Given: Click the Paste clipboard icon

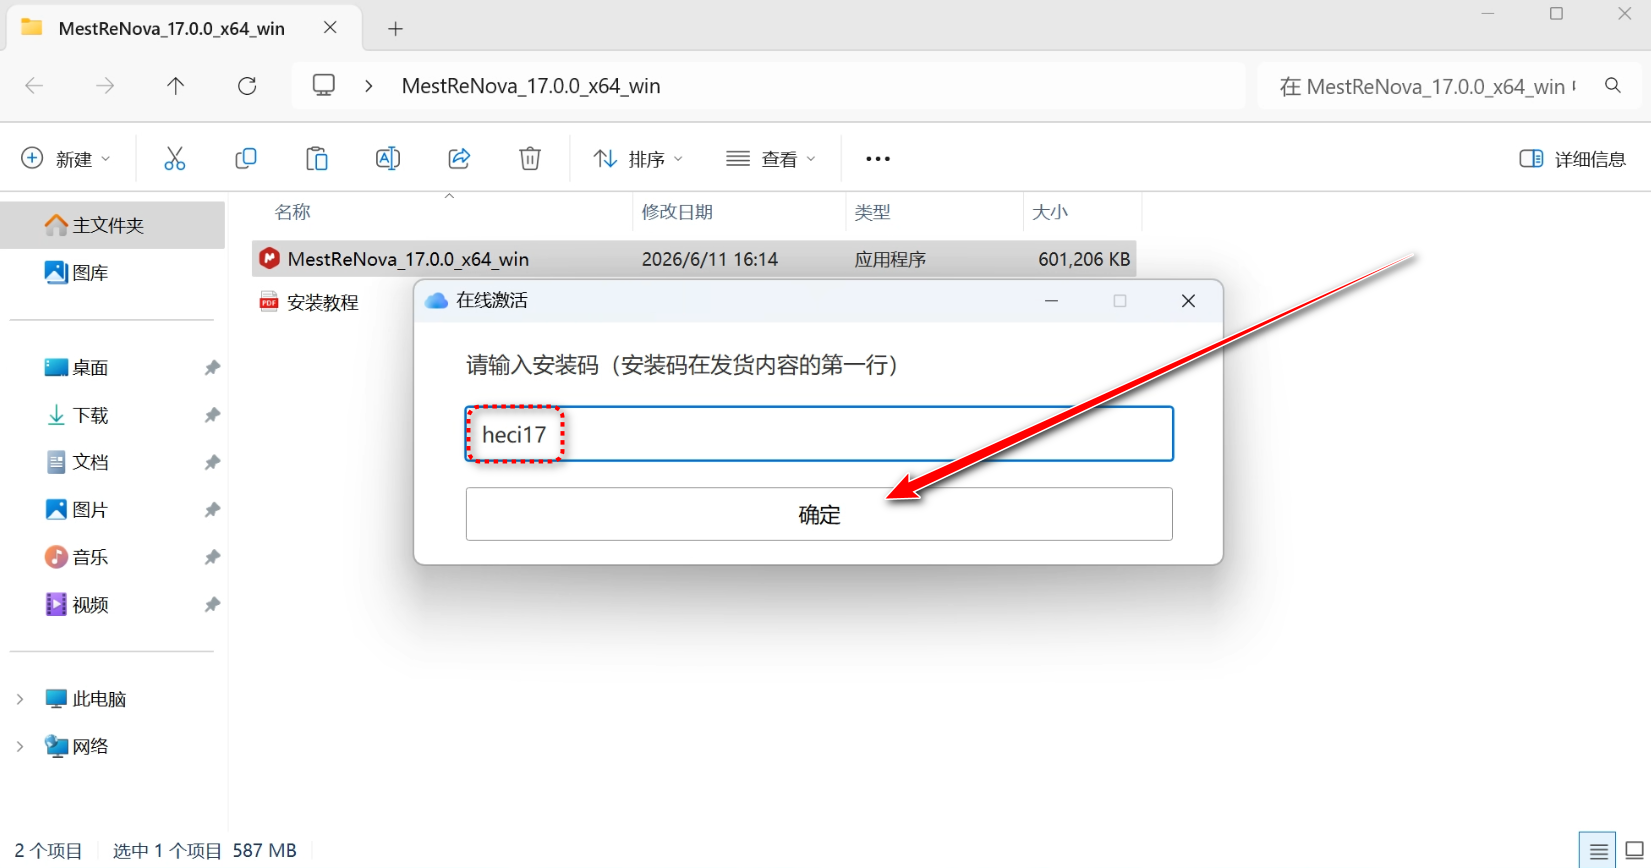Looking at the screenshot, I should (317, 158).
